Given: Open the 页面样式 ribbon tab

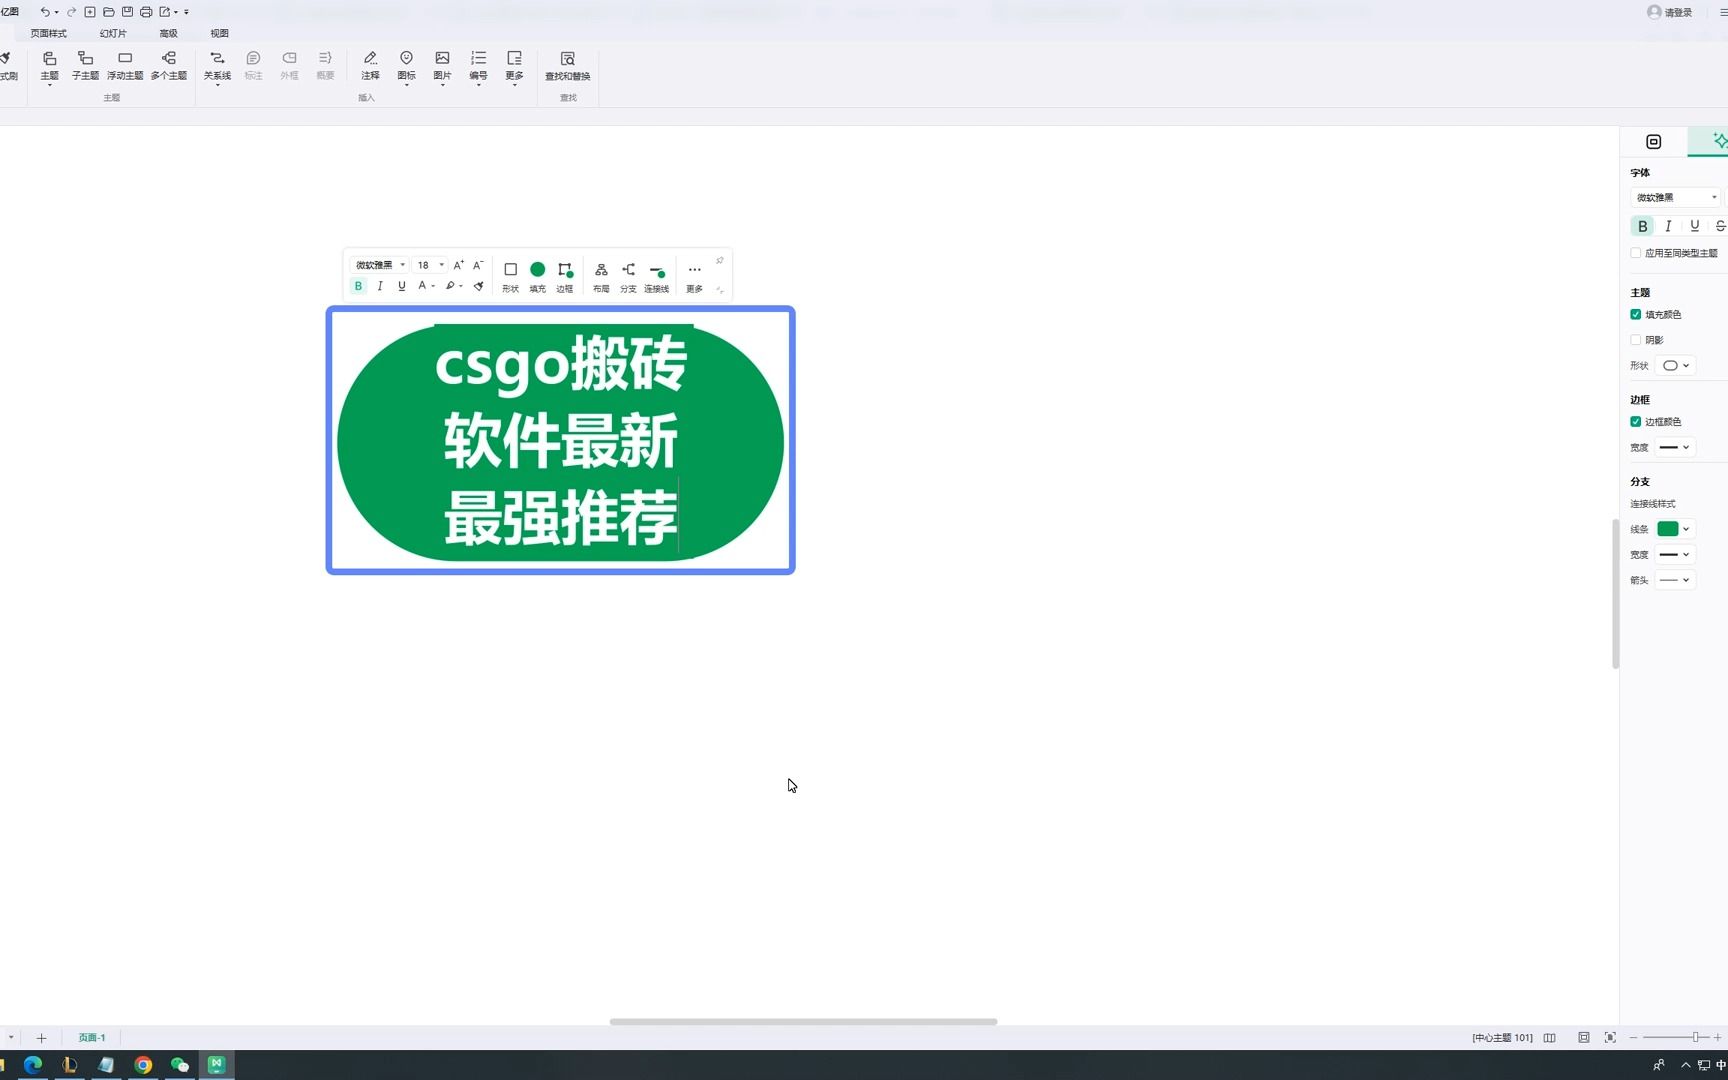Looking at the screenshot, I should (48, 33).
